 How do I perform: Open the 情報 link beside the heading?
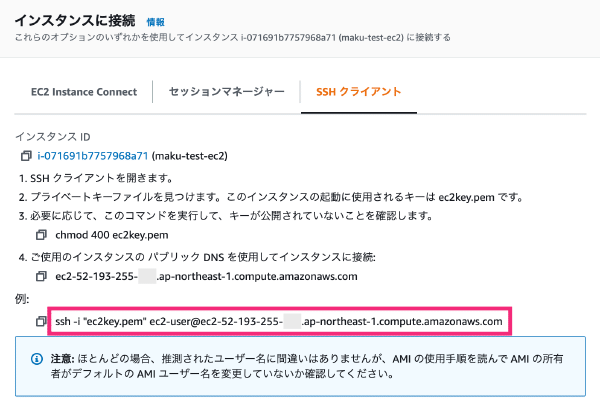[155, 22]
